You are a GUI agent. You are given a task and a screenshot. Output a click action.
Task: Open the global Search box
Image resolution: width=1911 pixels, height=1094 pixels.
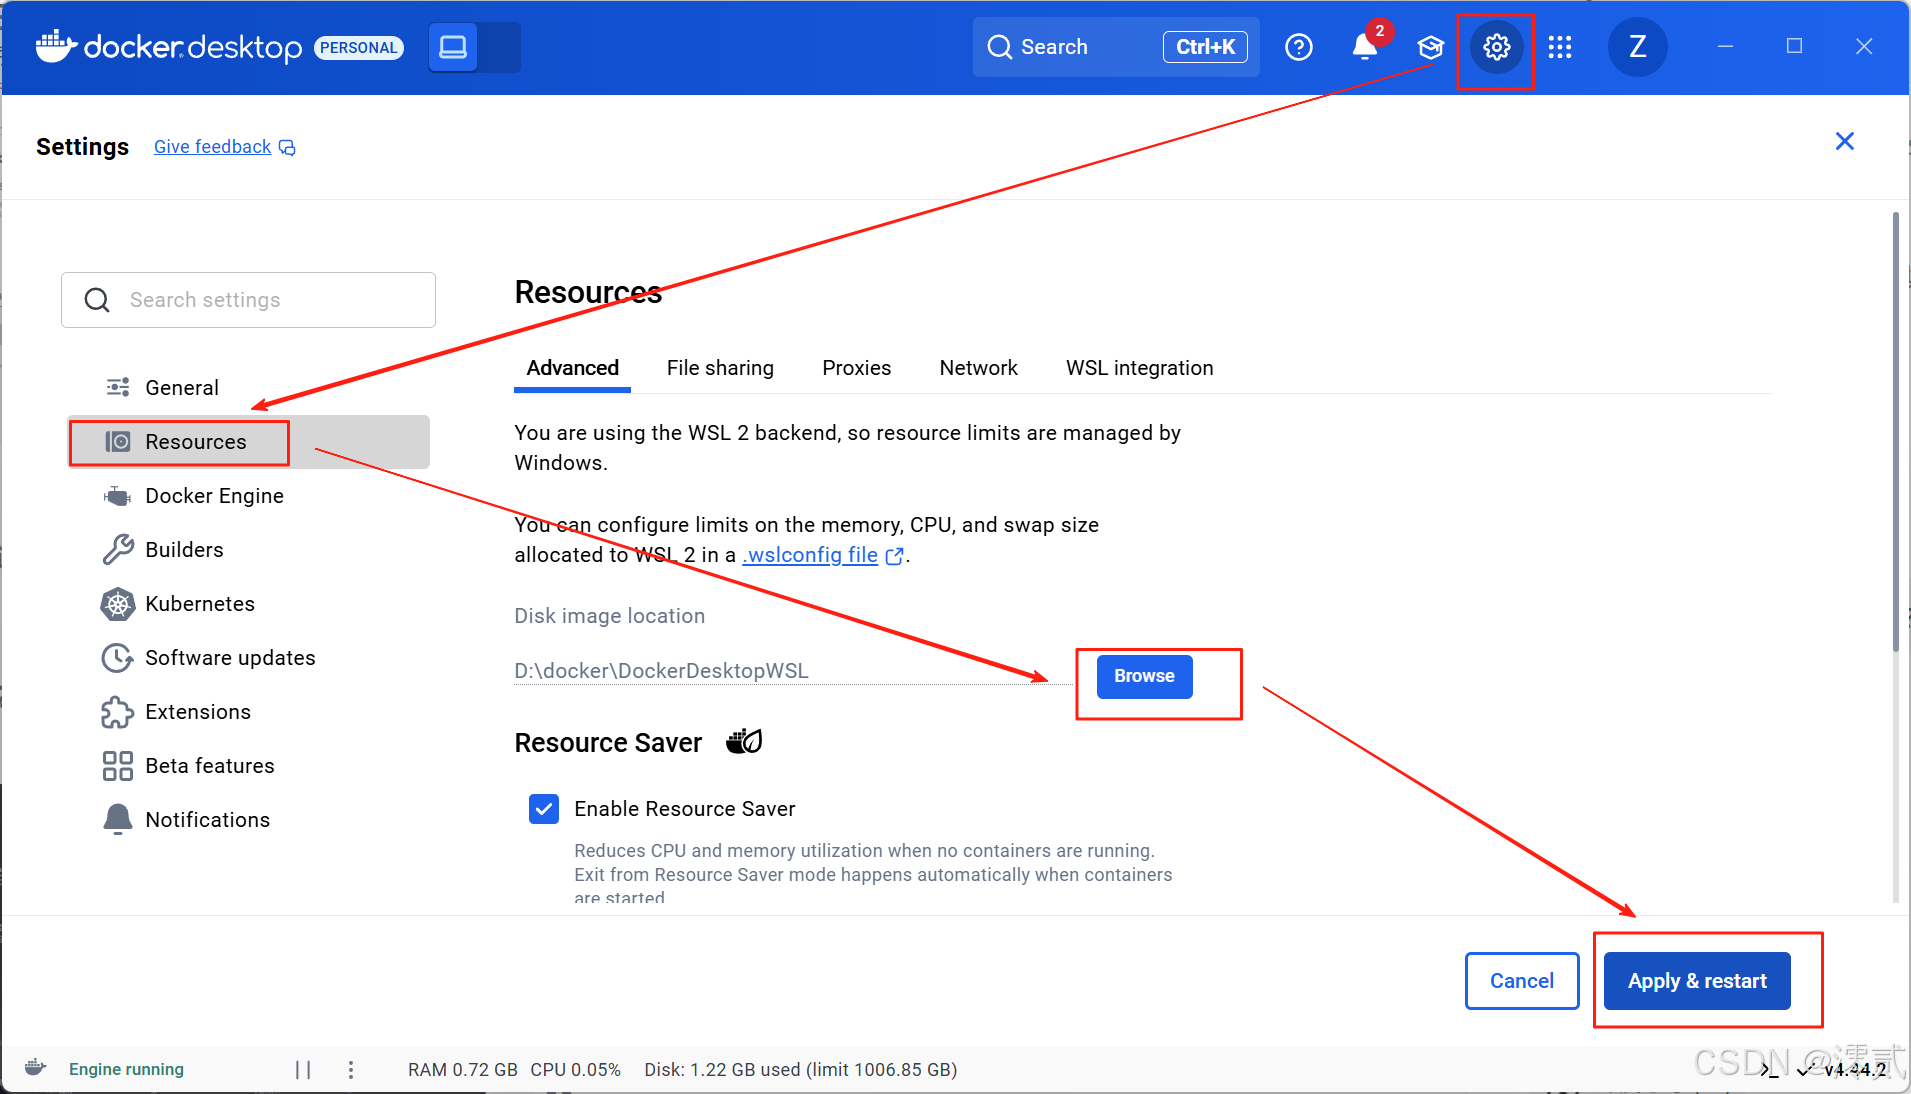coord(1116,47)
